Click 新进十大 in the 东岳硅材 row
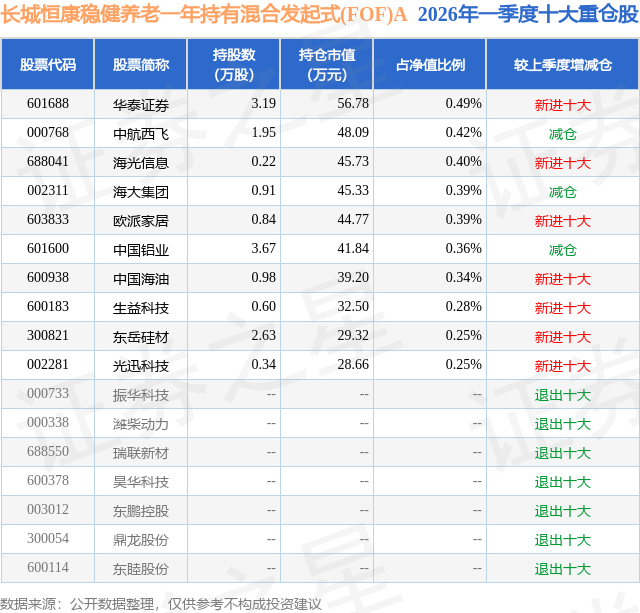Viewport: 640px width, 613px height. pyautogui.click(x=563, y=337)
